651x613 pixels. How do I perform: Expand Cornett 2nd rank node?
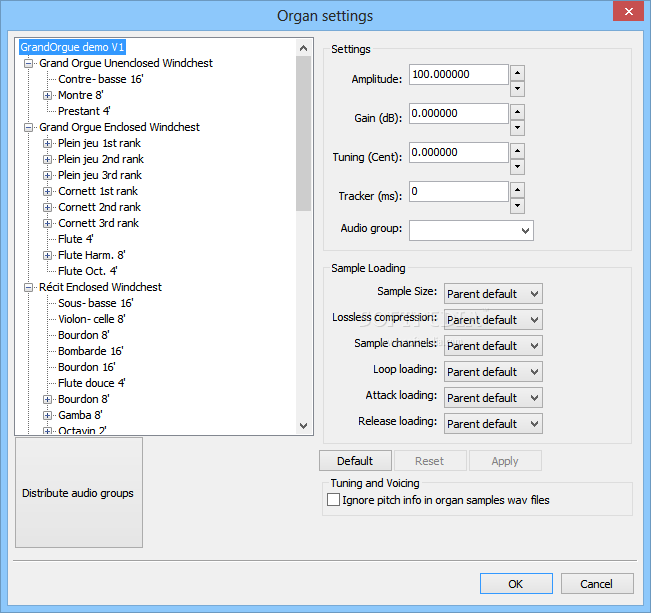tap(47, 208)
